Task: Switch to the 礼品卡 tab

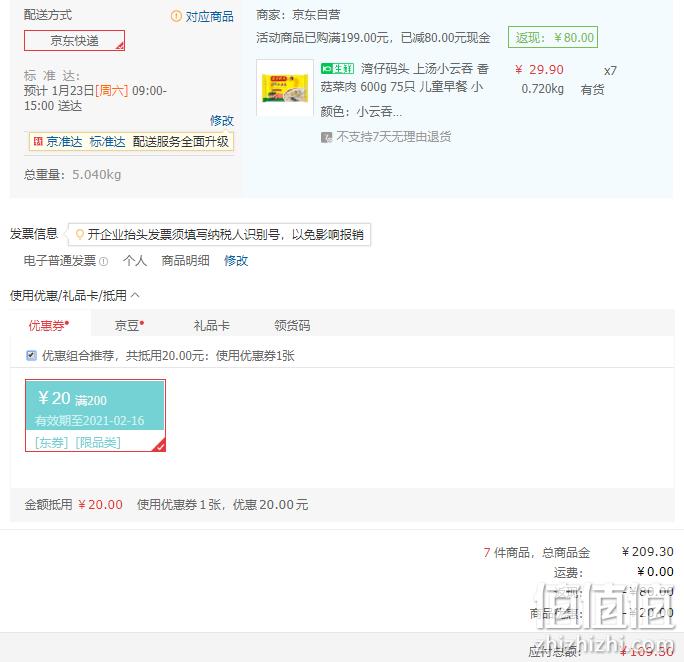Action: click(x=212, y=325)
